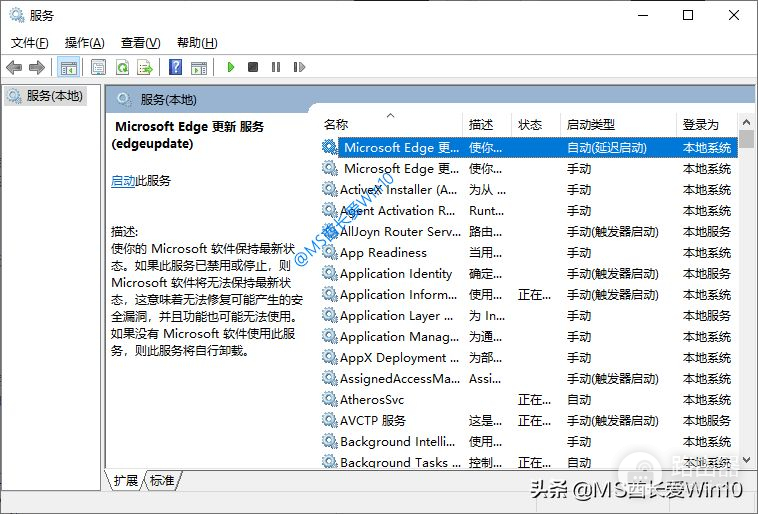The image size is (758, 514).
Task: Click 本地服务 login cell of AllJoyn row
Action: [706, 232]
